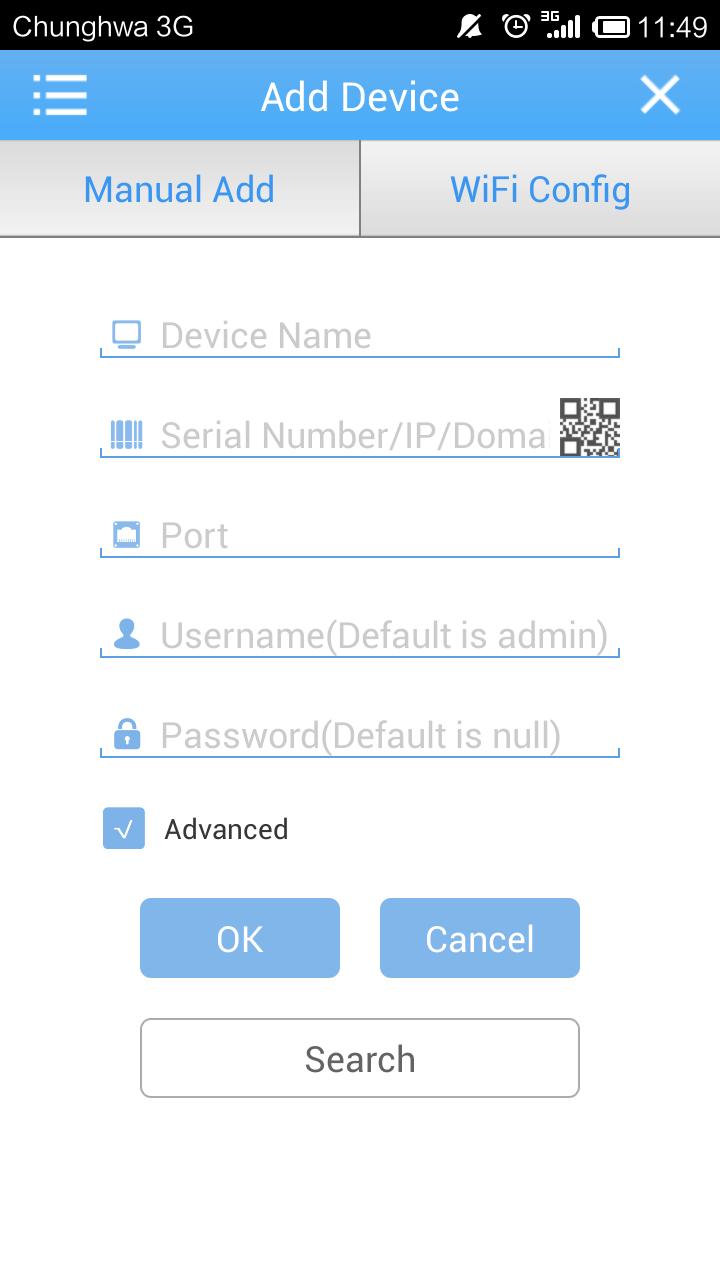720x1280 pixels.
Task: Focus the Device Name input field
Action: [360, 335]
